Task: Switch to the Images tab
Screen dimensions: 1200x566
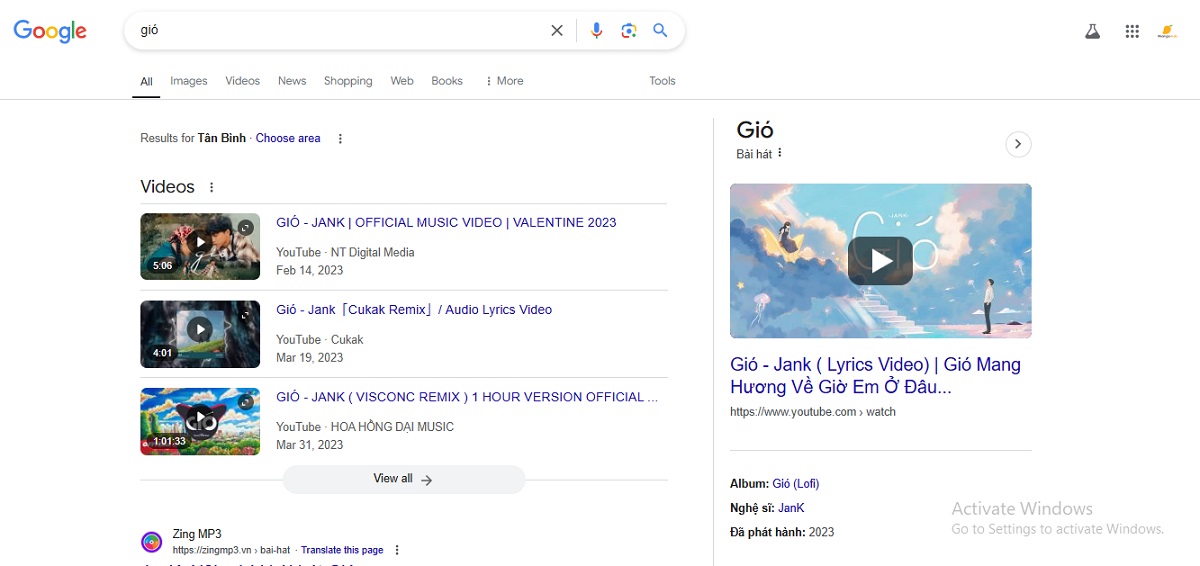Action: [x=189, y=81]
